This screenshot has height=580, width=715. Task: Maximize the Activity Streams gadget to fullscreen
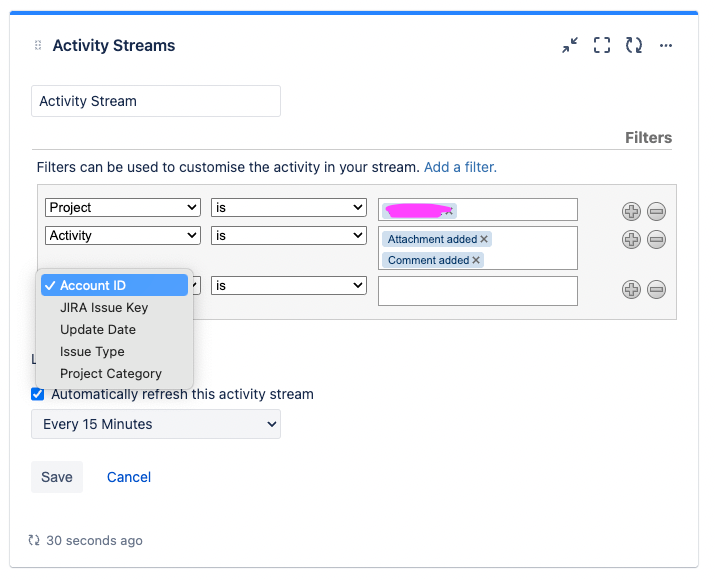point(602,45)
